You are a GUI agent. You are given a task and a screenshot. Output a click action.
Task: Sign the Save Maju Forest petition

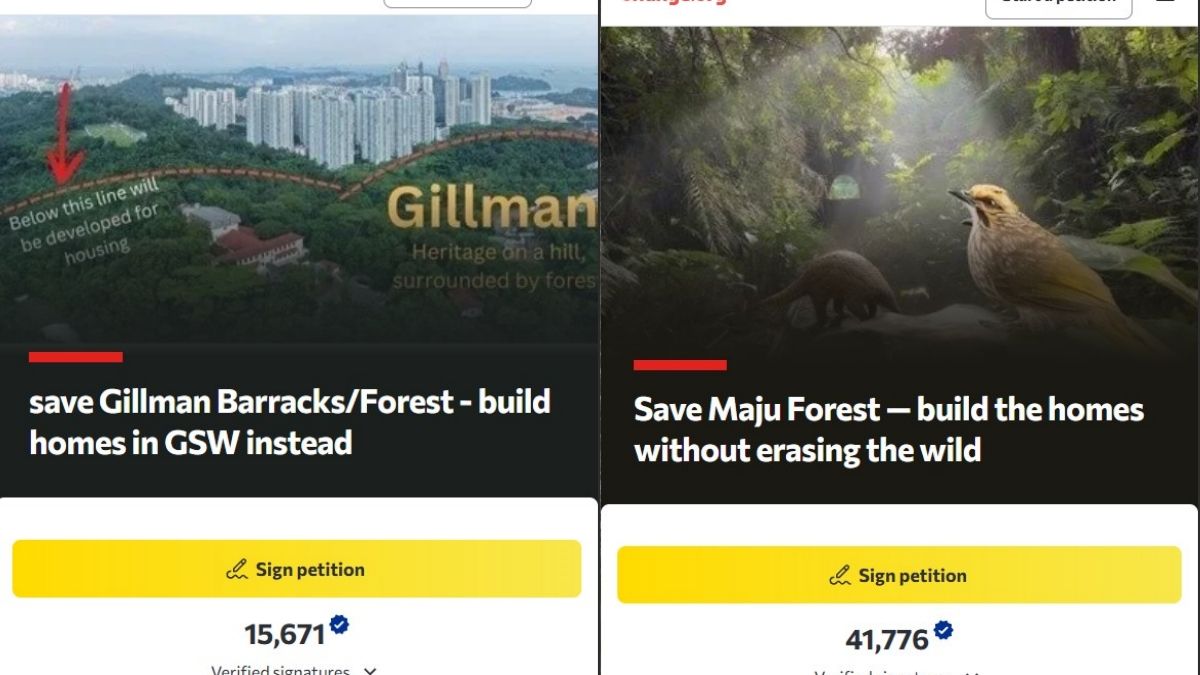899,575
